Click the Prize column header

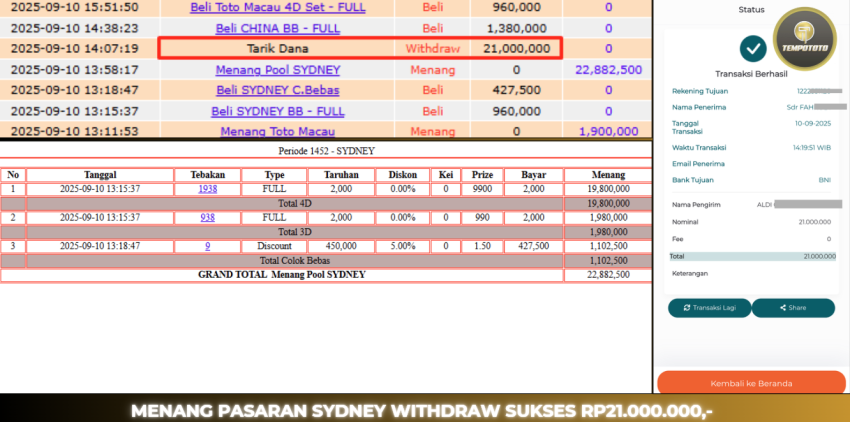pos(482,175)
